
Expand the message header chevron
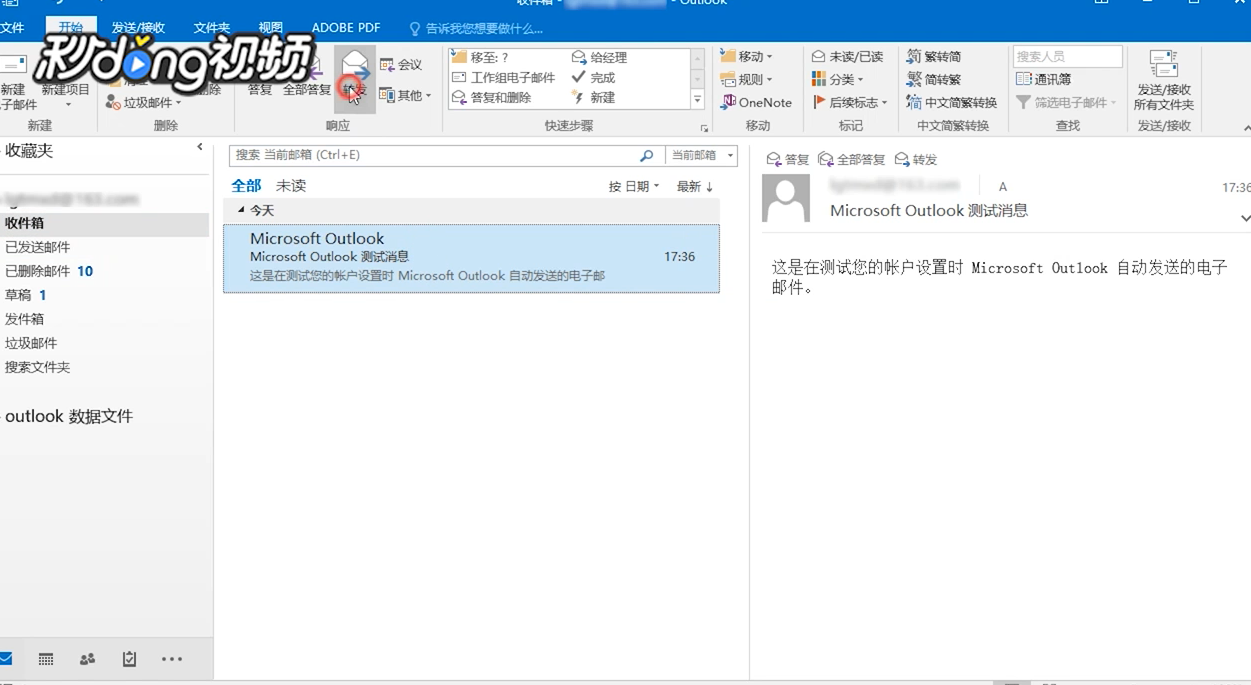tap(1245, 218)
